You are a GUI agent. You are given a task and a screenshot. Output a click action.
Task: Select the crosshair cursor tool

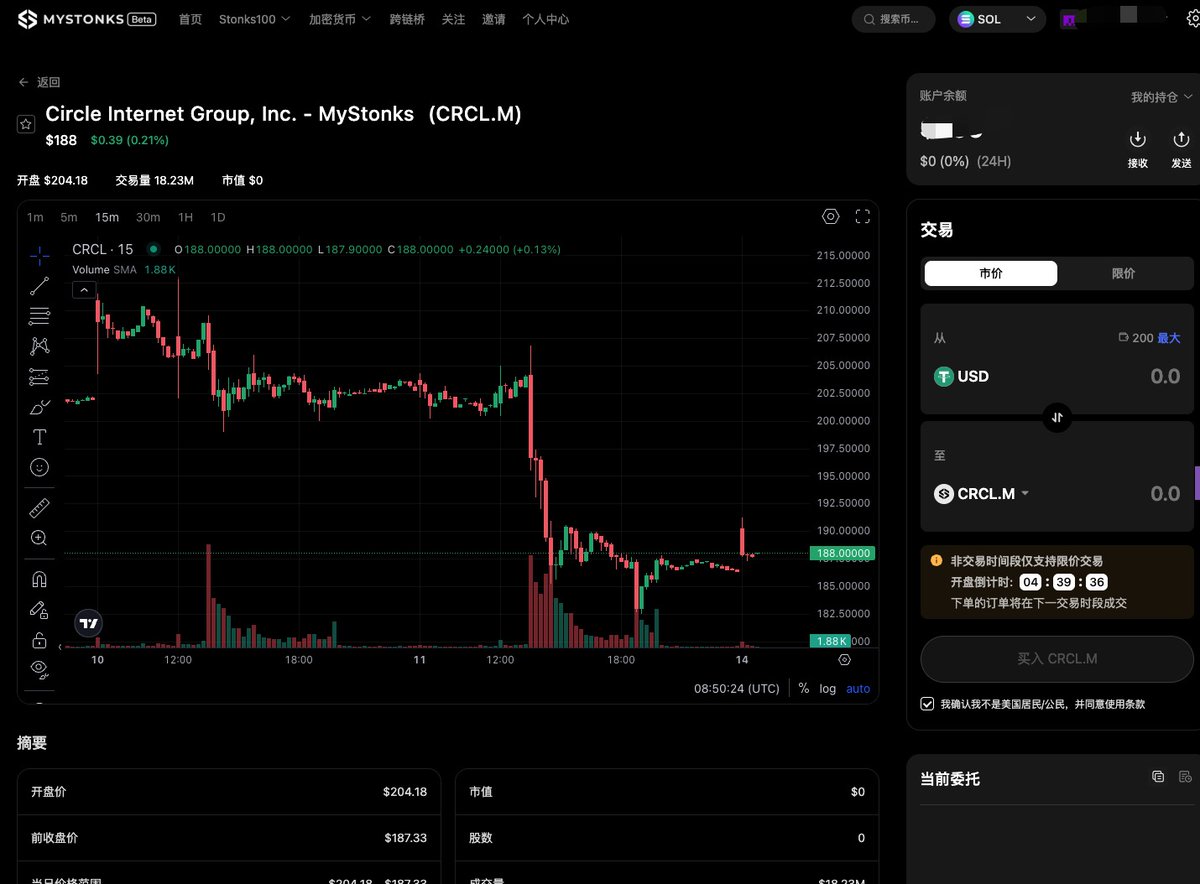pos(39,256)
